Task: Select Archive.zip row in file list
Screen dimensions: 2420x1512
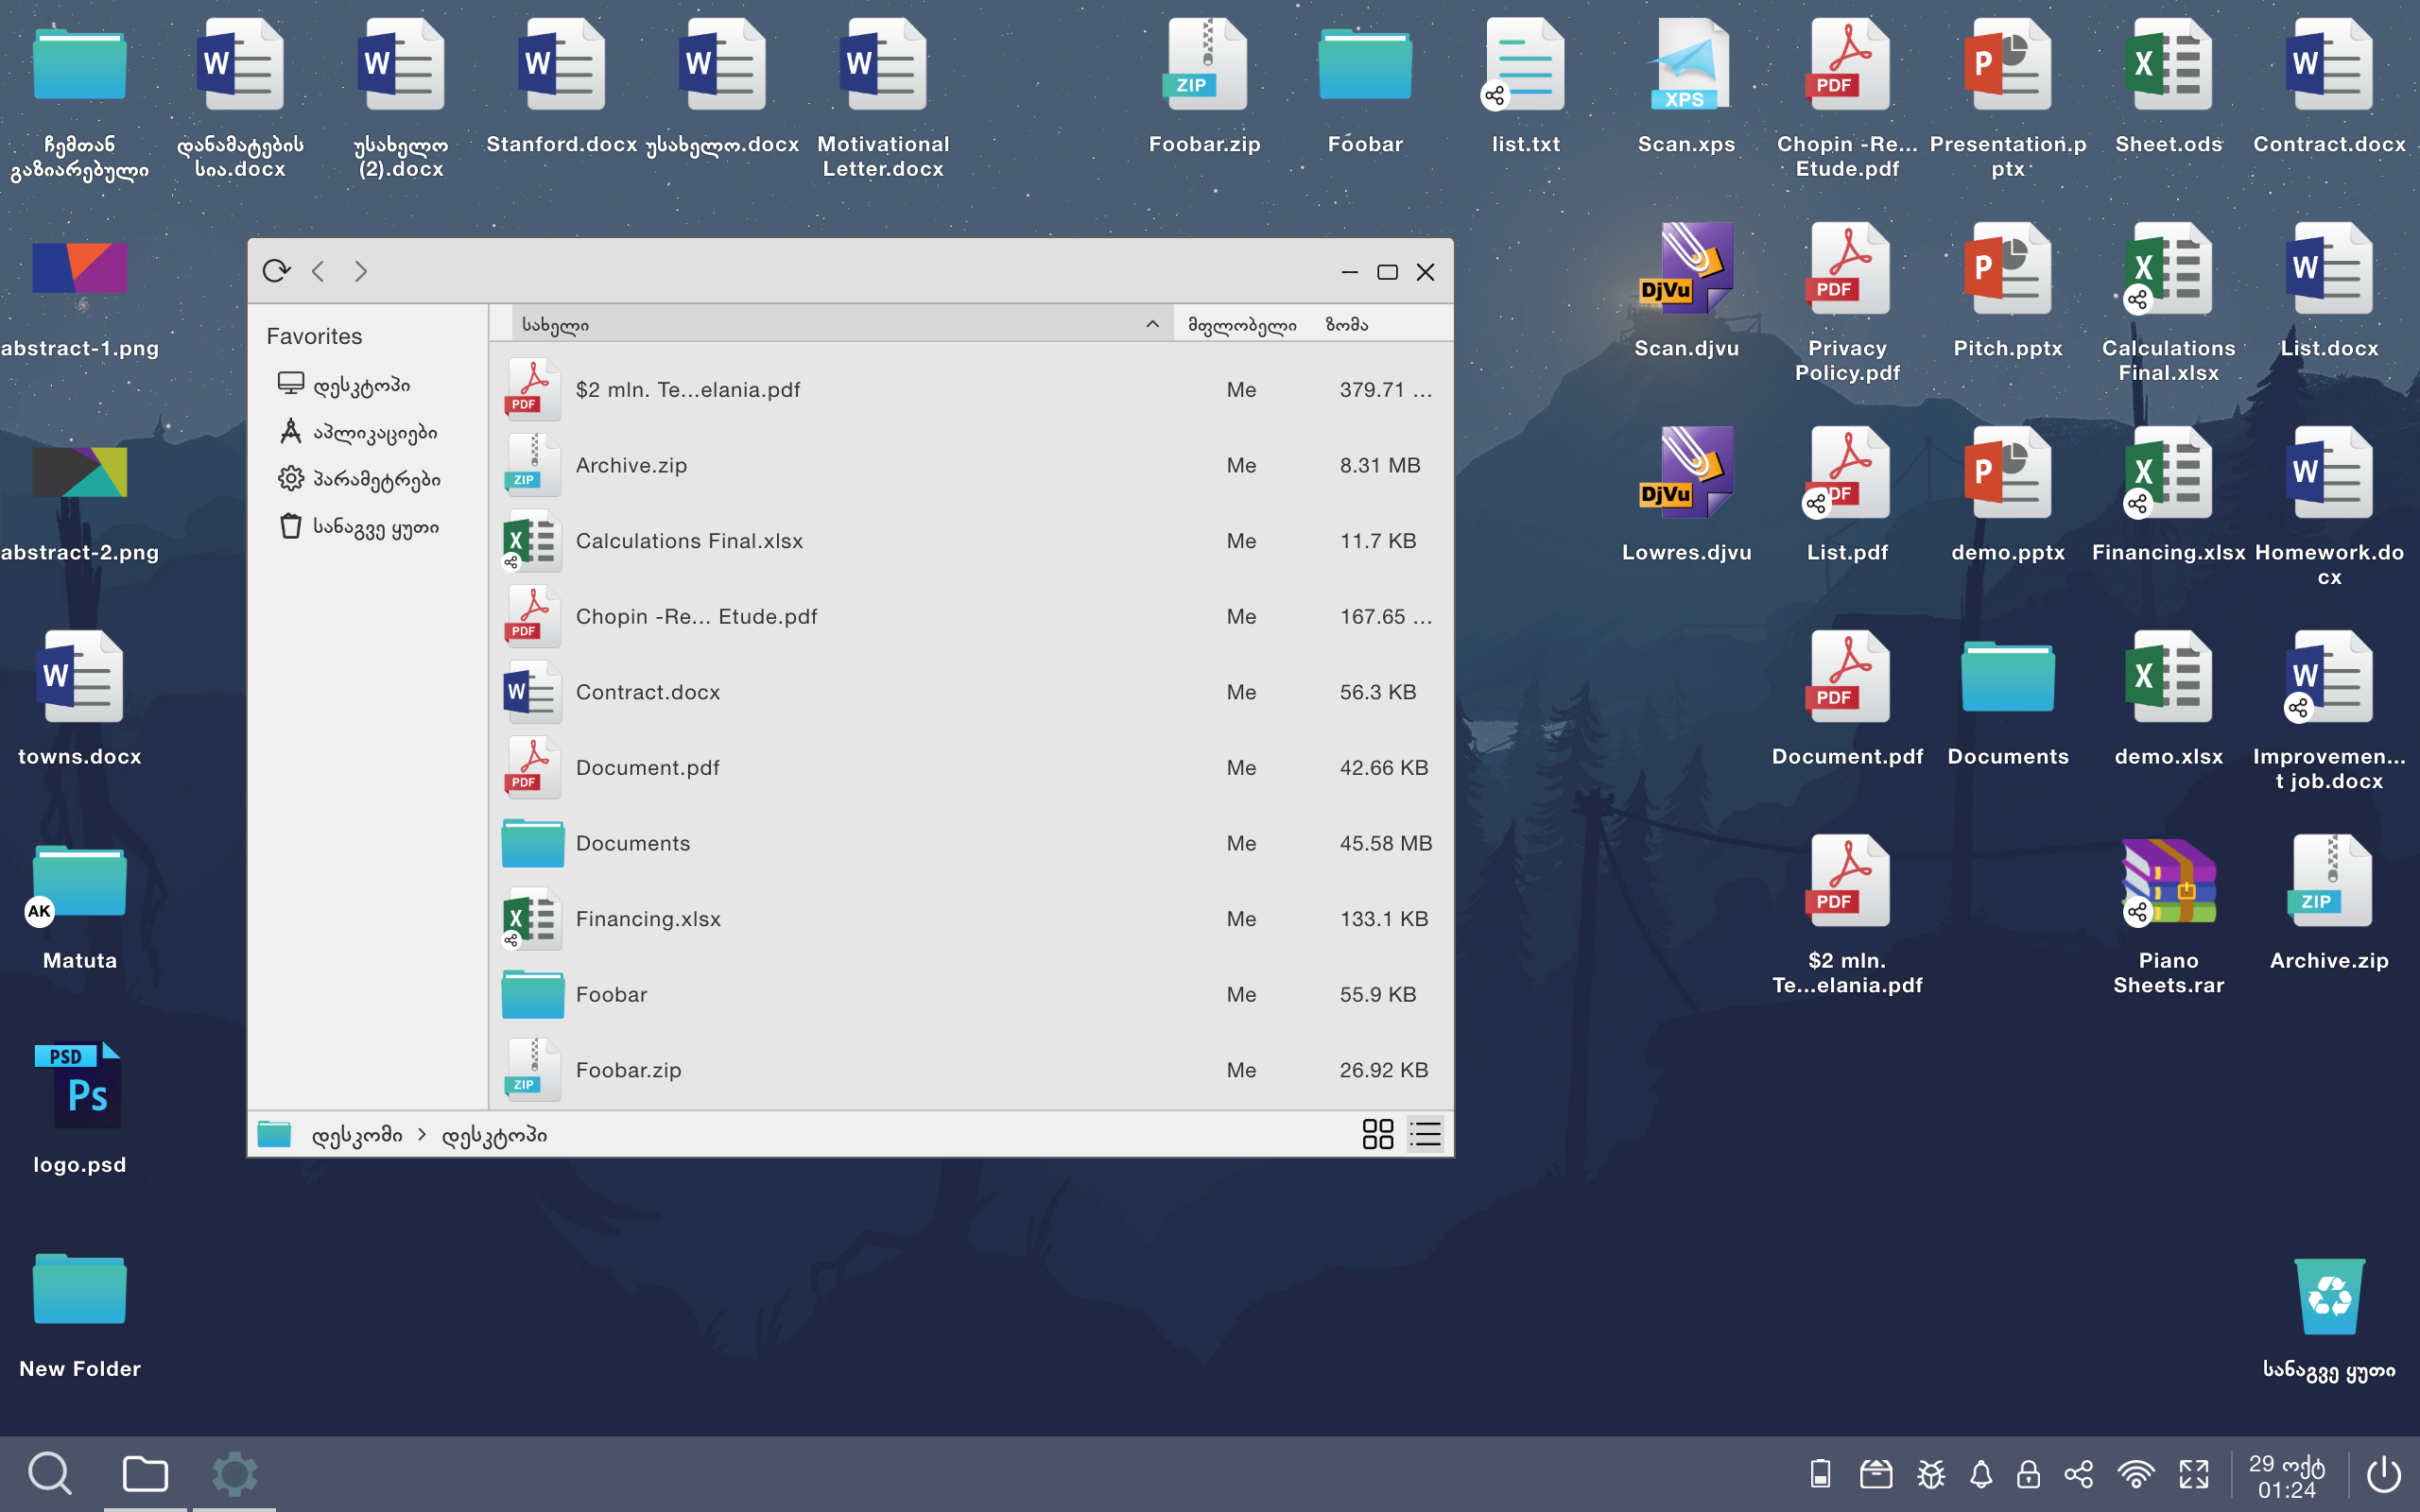Action: pos(970,465)
